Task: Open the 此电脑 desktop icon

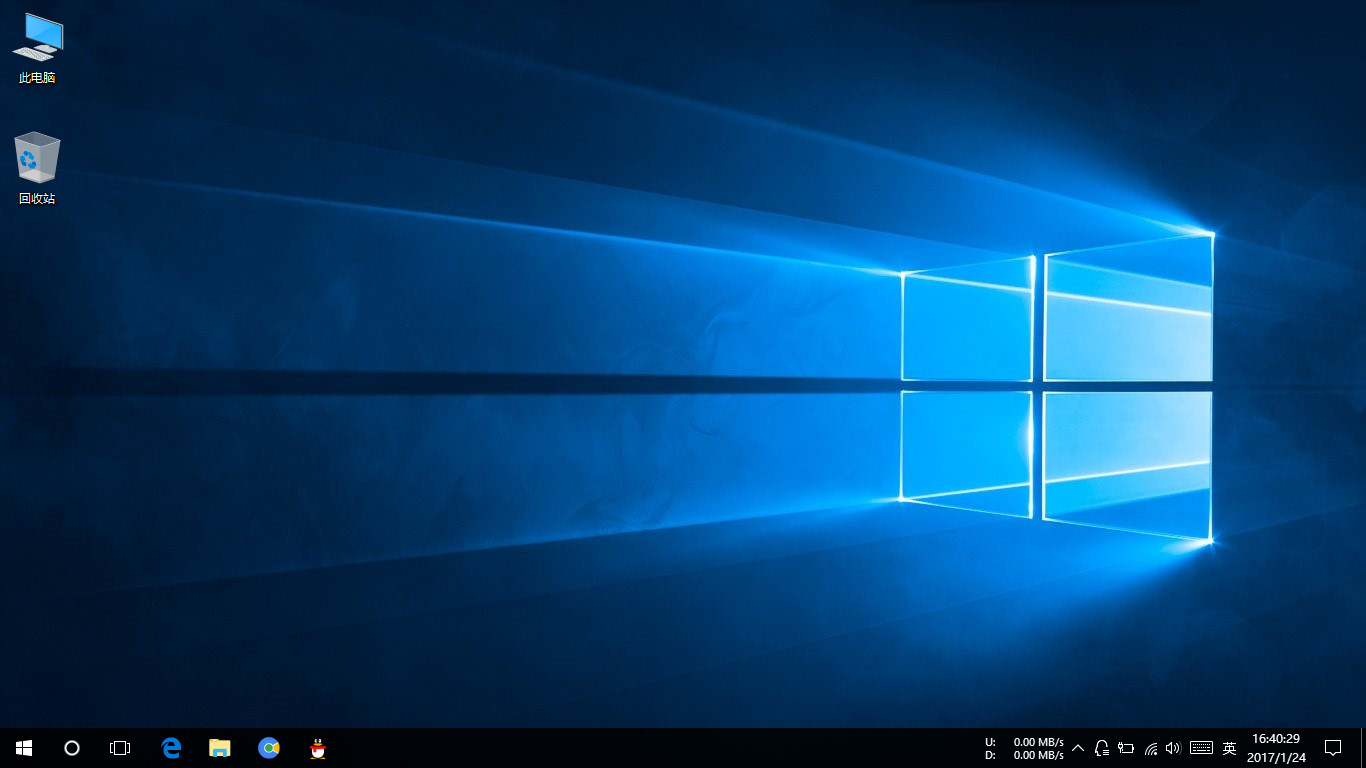Action: coord(37,45)
